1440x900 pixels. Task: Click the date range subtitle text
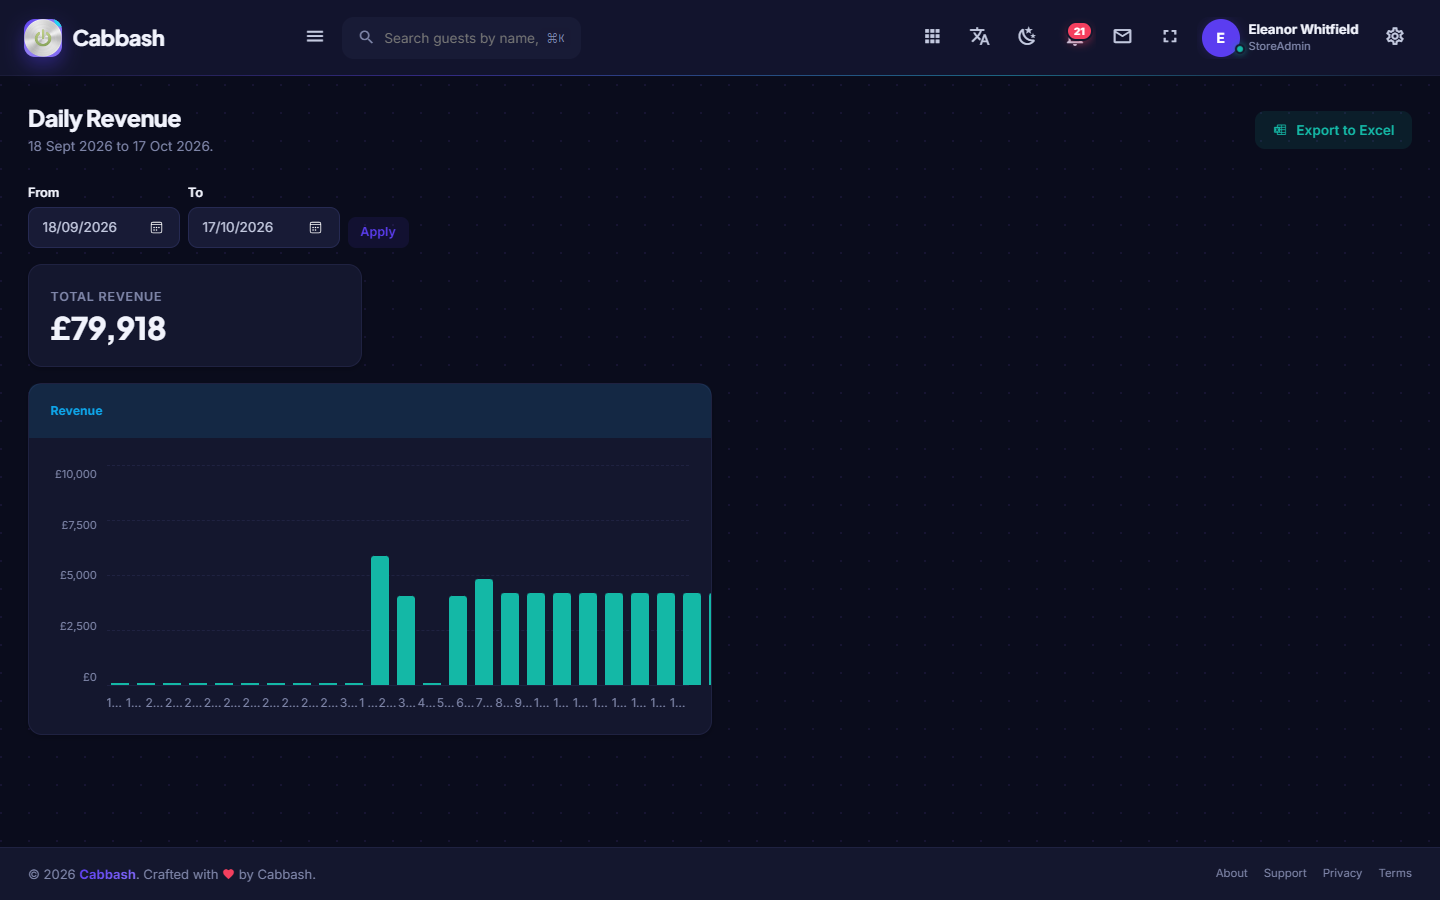coord(120,146)
